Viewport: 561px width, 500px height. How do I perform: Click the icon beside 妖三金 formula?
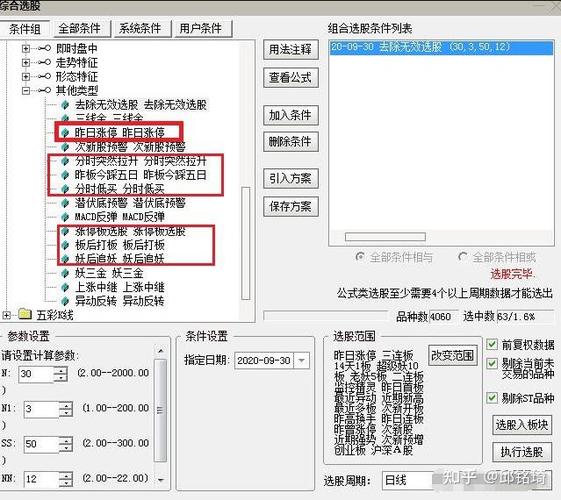65,274
